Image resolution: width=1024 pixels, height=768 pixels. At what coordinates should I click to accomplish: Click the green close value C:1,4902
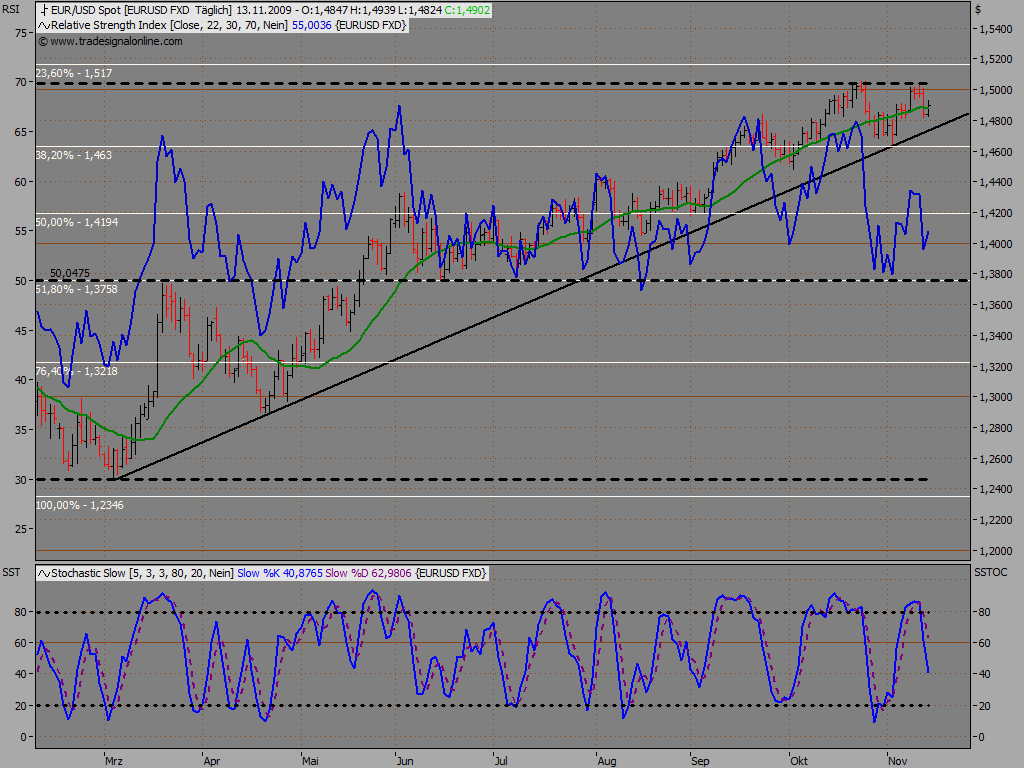(x=467, y=10)
